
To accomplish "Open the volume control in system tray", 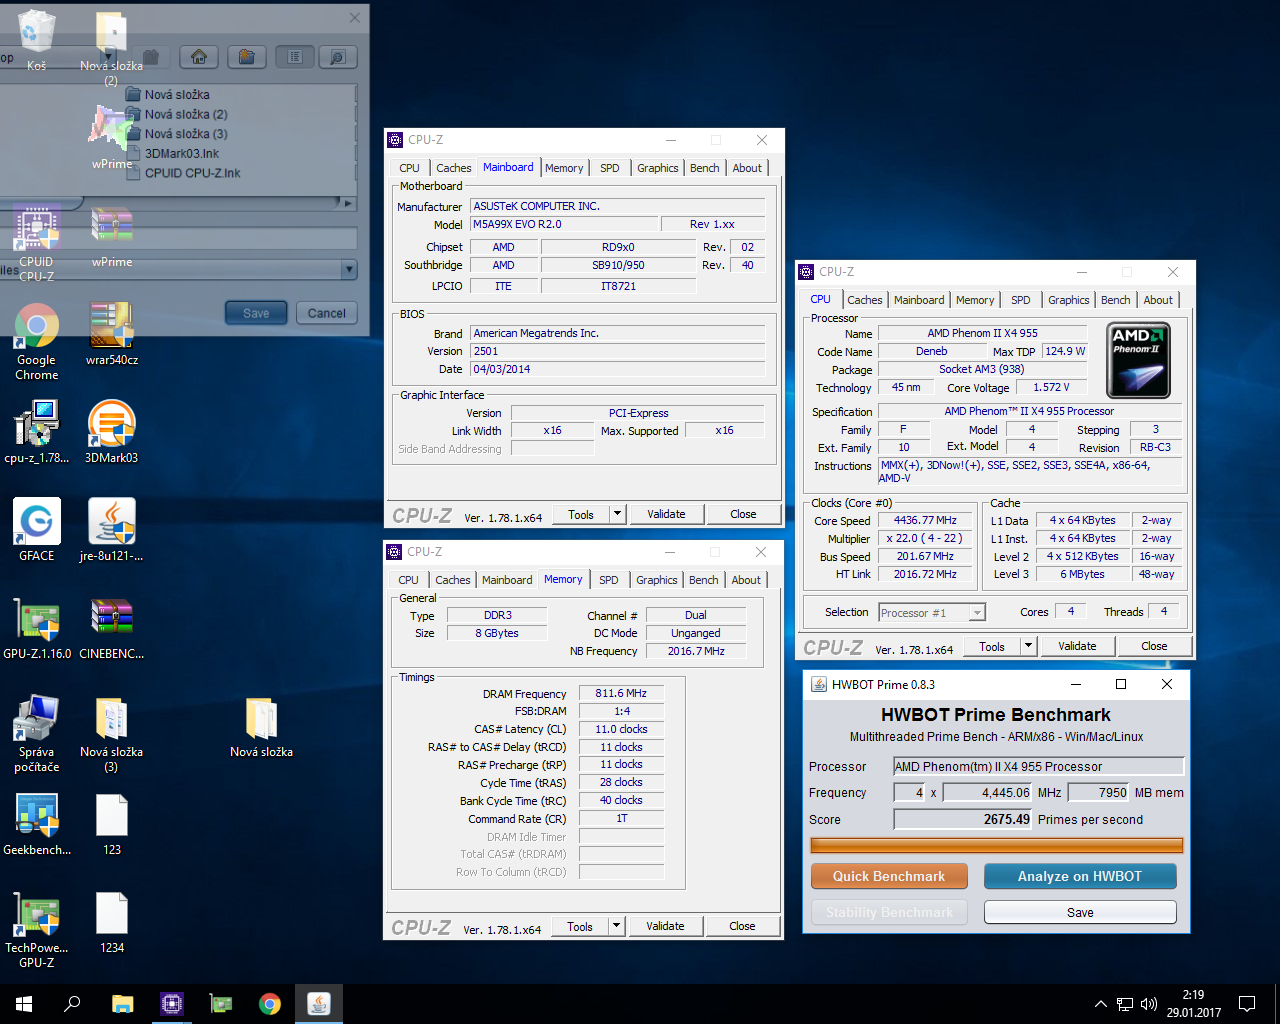I will click(1148, 1004).
